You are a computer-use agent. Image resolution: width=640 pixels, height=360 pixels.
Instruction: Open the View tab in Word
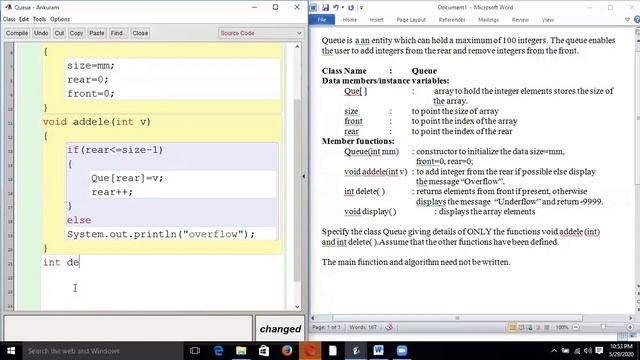pyautogui.click(x=548, y=20)
